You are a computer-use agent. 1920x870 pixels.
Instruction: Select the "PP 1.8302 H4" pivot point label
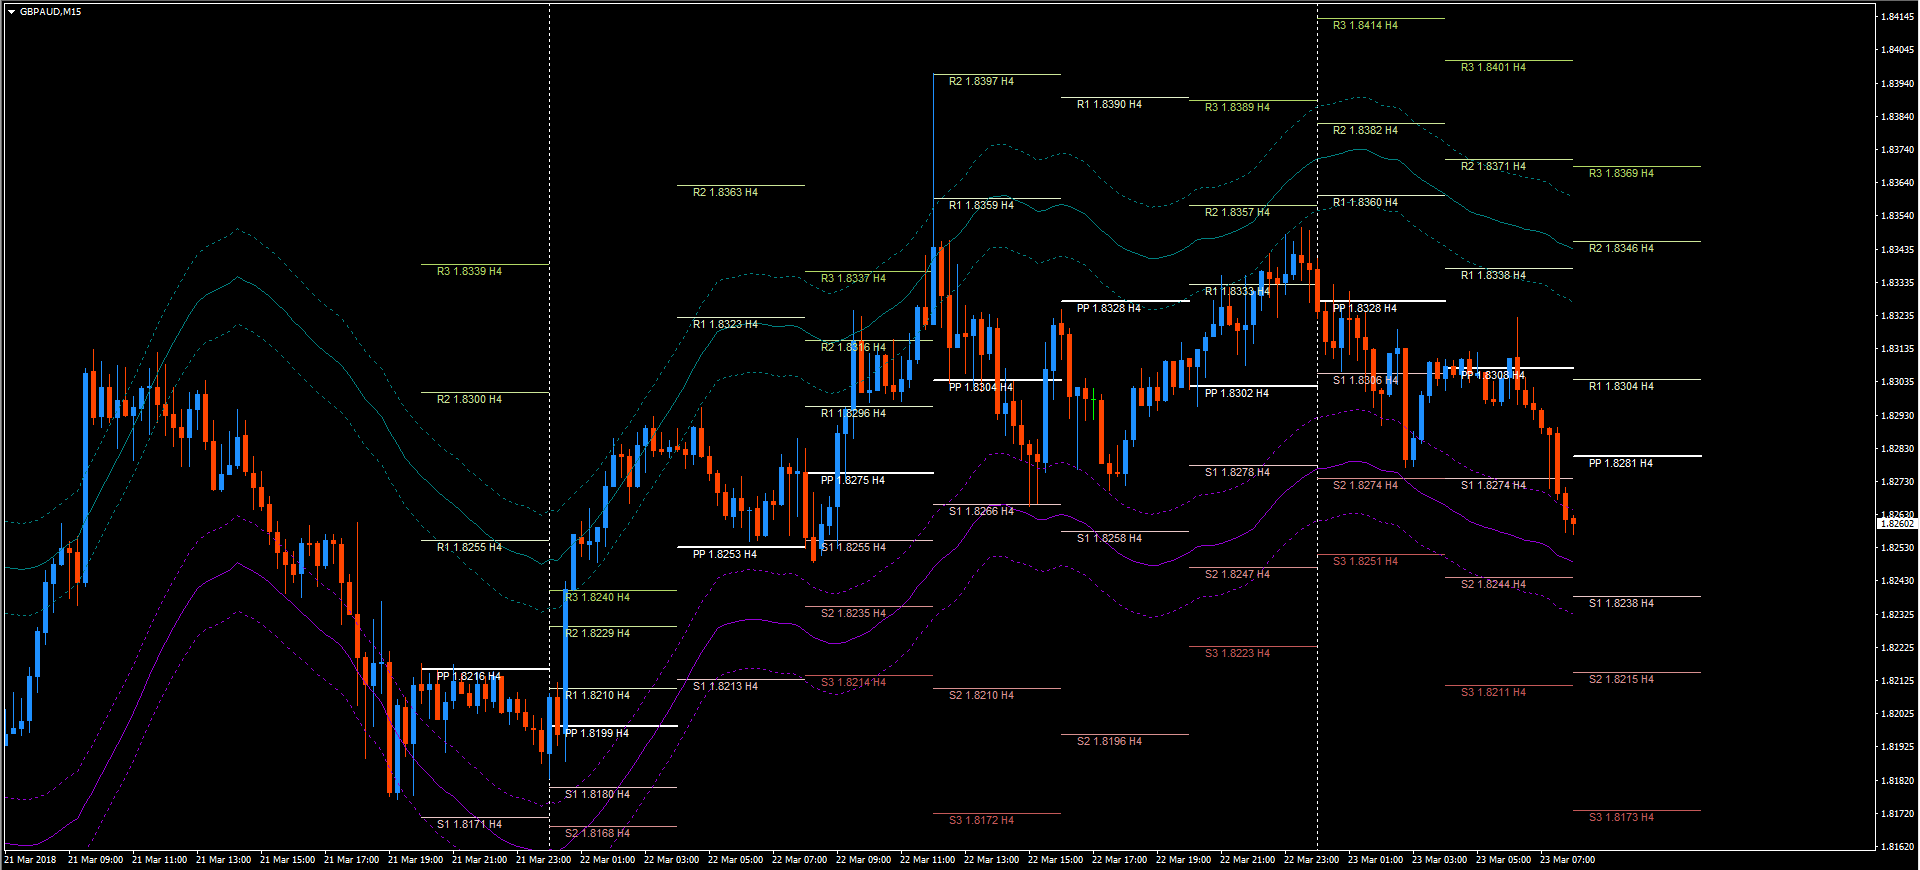tap(1236, 394)
